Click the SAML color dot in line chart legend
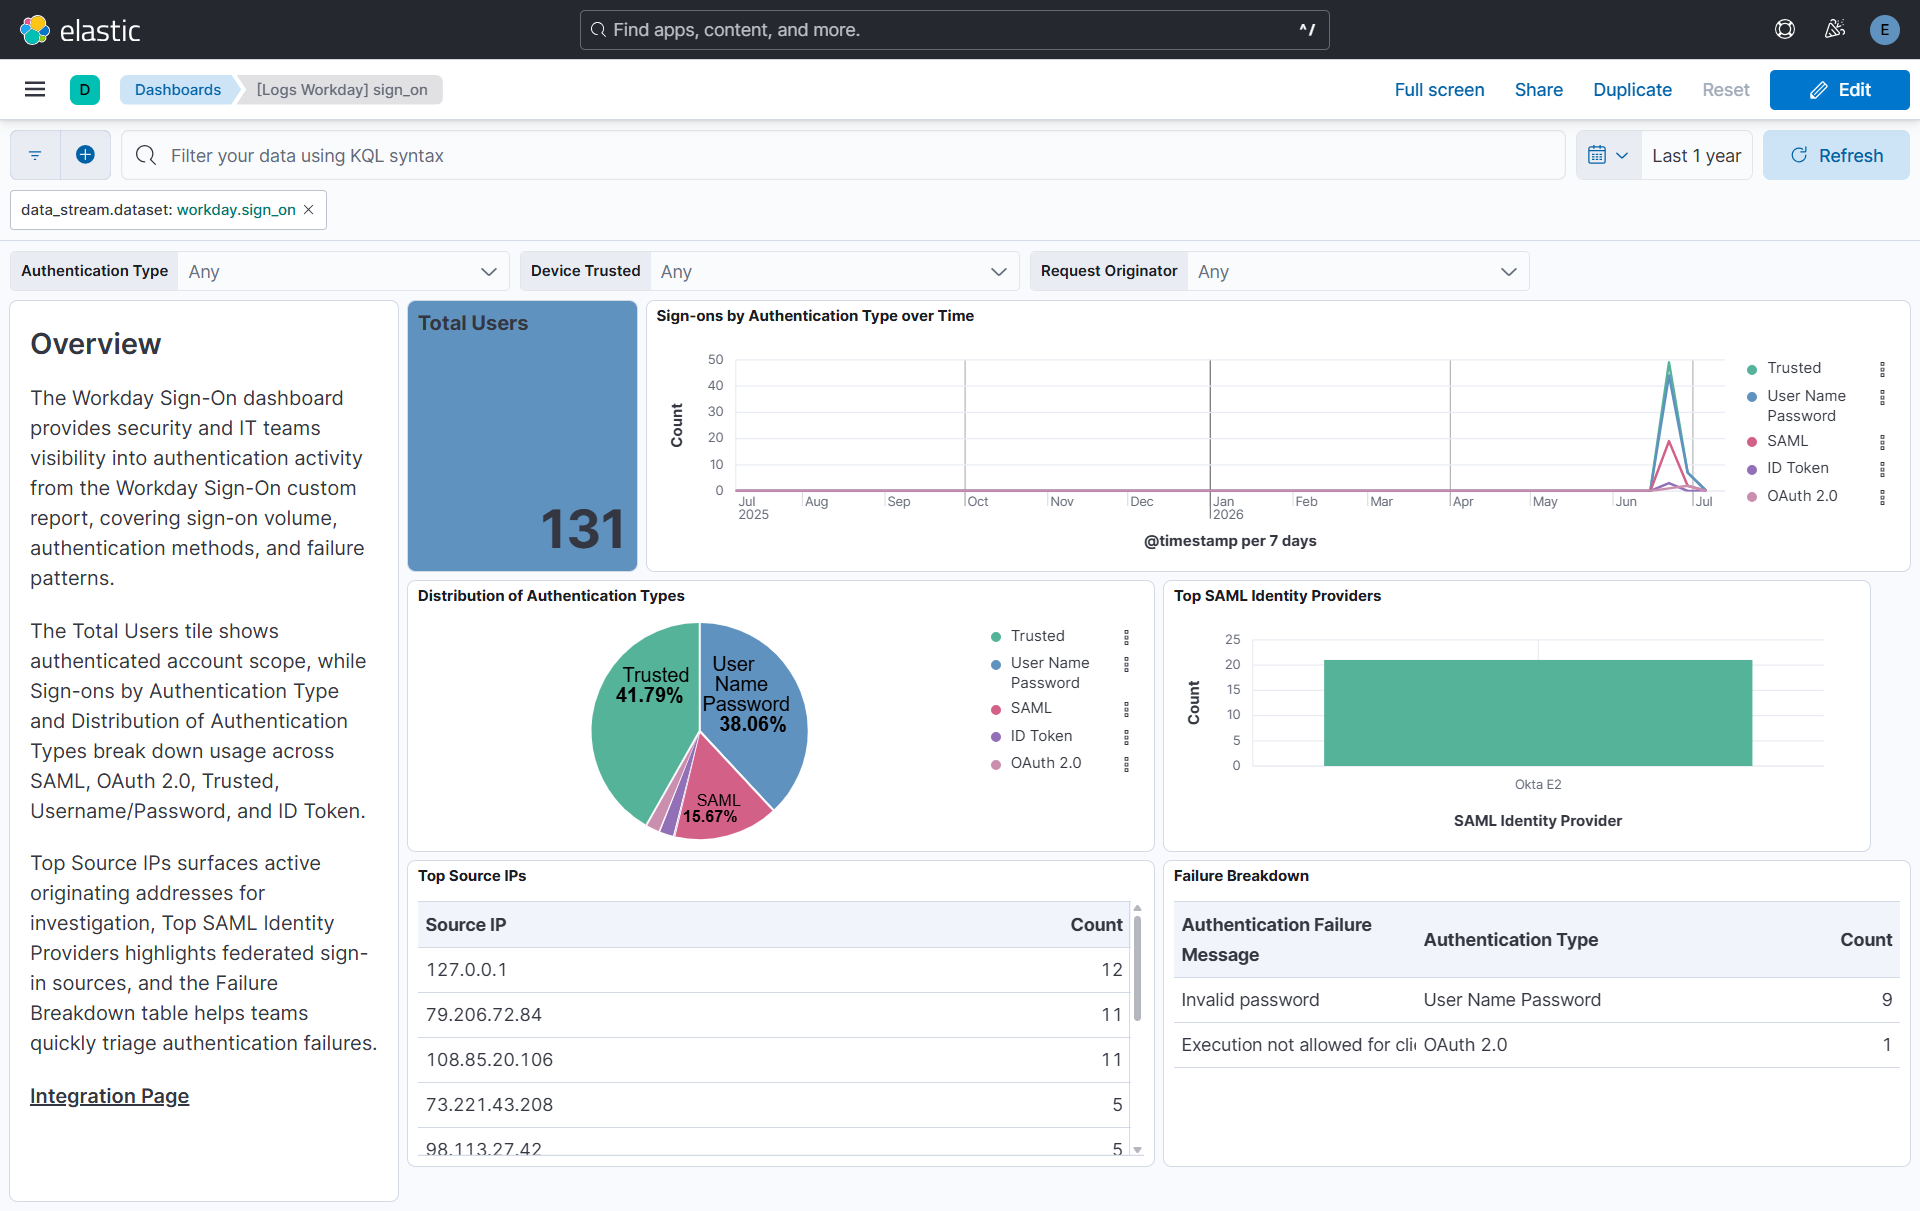1920x1211 pixels. click(x=1752, y=442)
